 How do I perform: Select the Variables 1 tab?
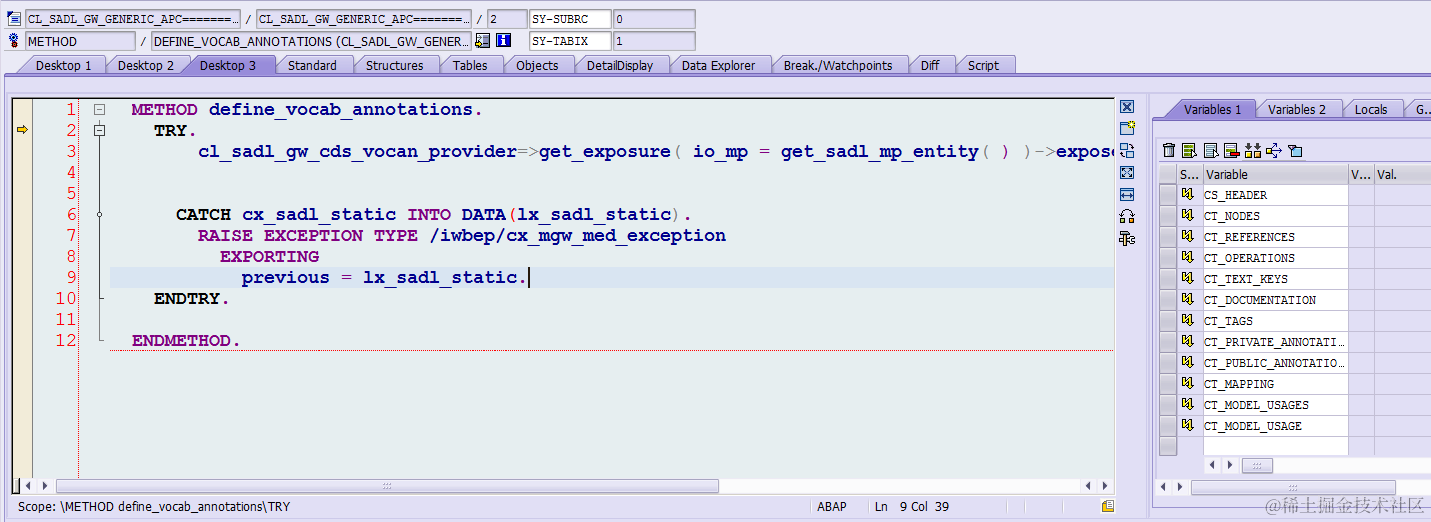(1212, 109)
